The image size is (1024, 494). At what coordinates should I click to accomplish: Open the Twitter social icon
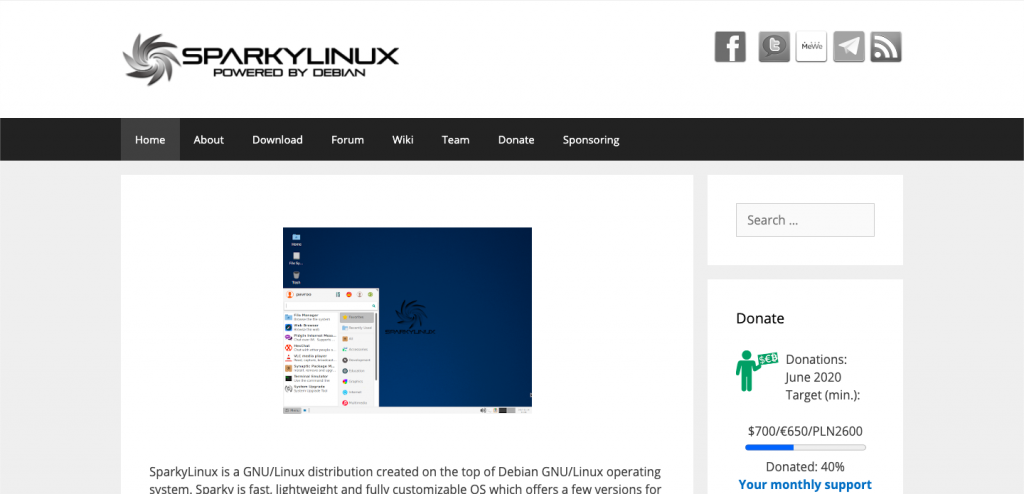774,47
